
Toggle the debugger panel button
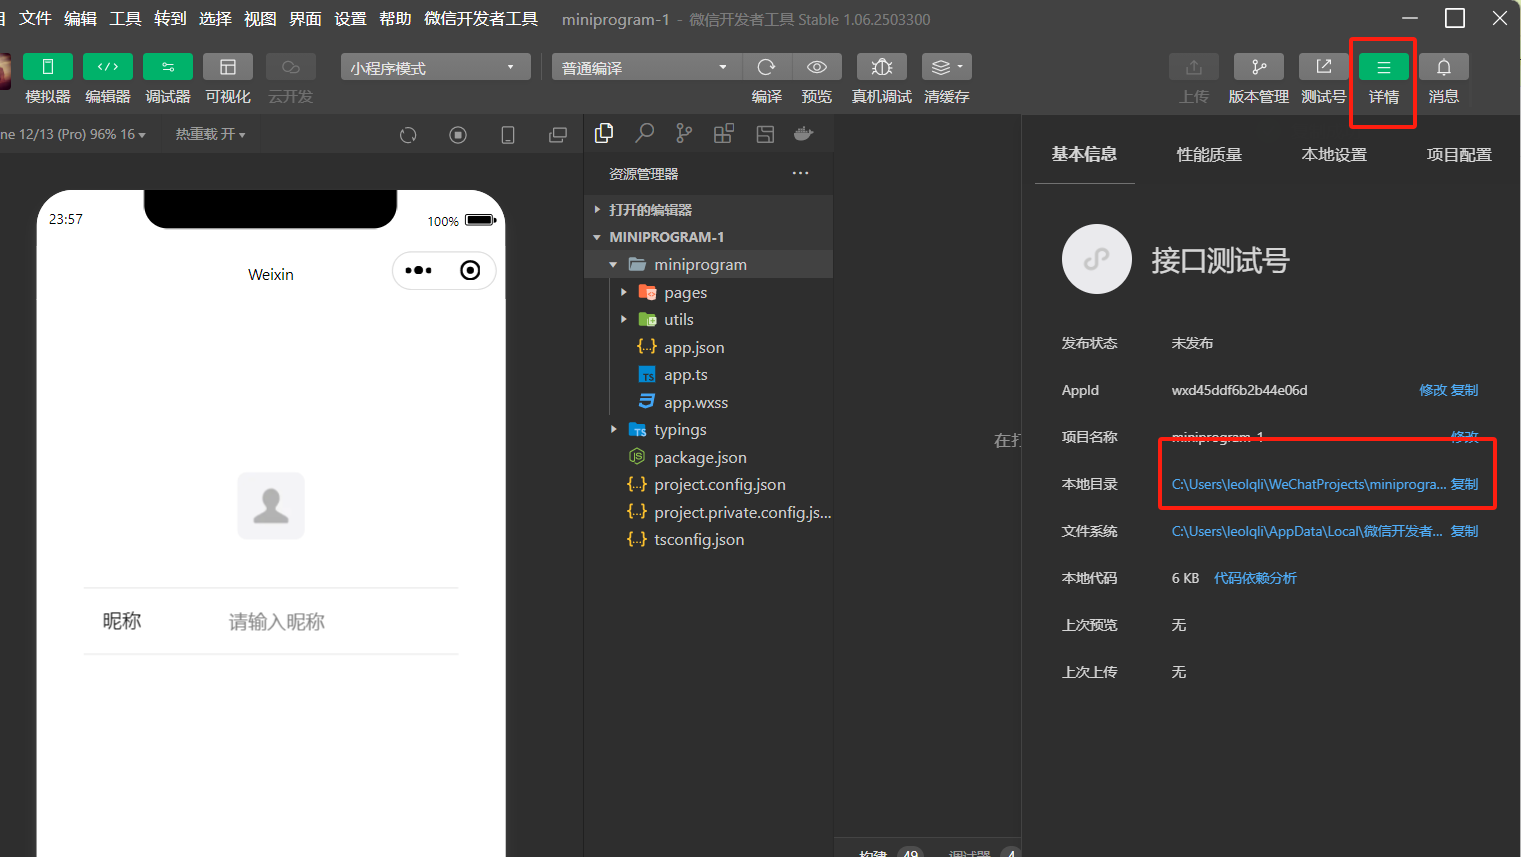168,67
